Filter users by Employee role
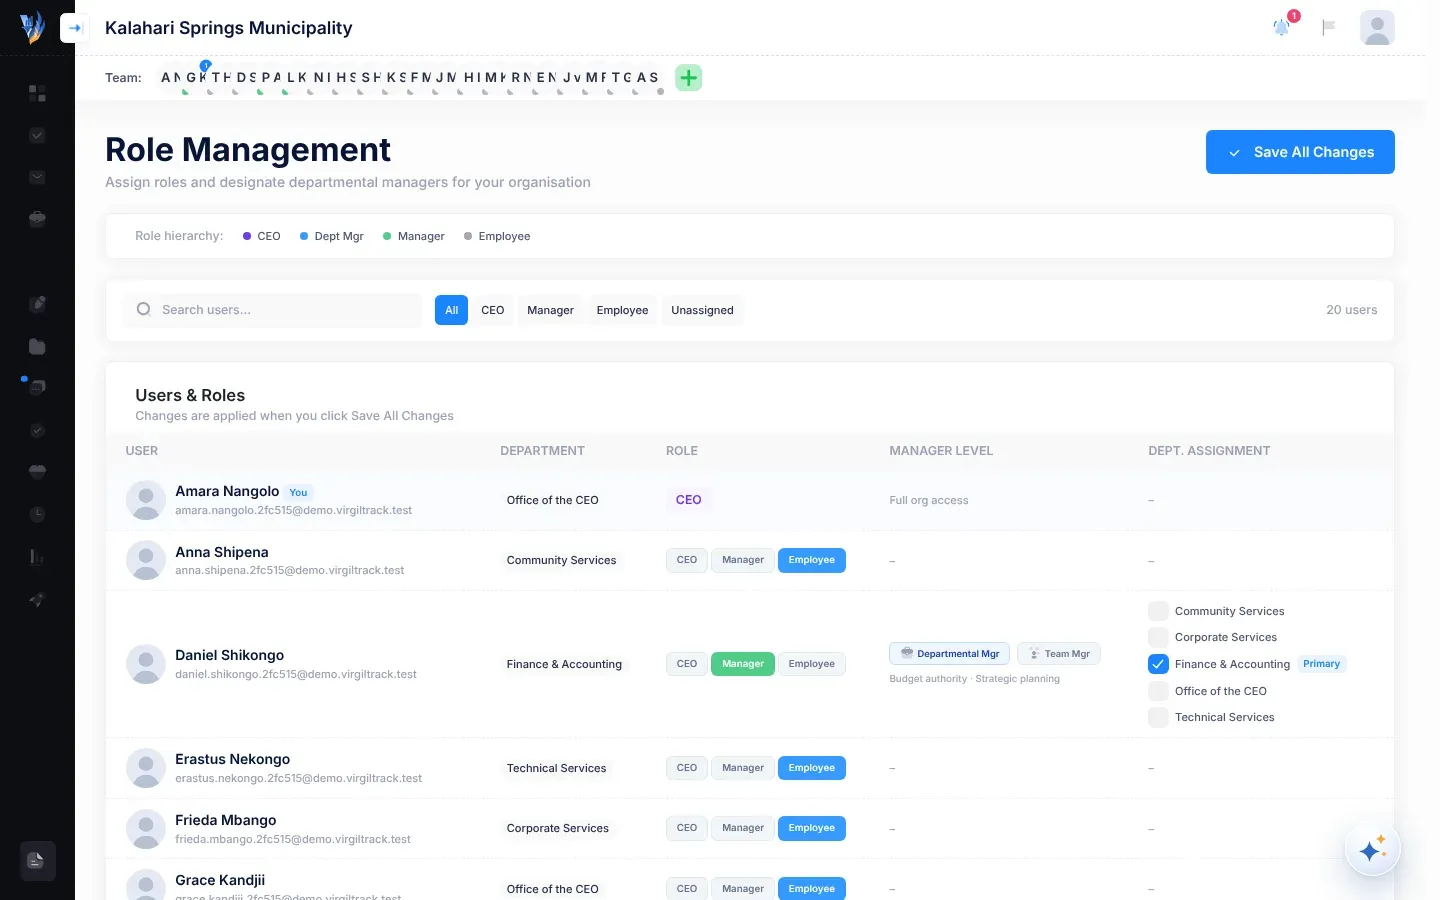The height and width of the screenshot is (900, 1440). point(622,310)
